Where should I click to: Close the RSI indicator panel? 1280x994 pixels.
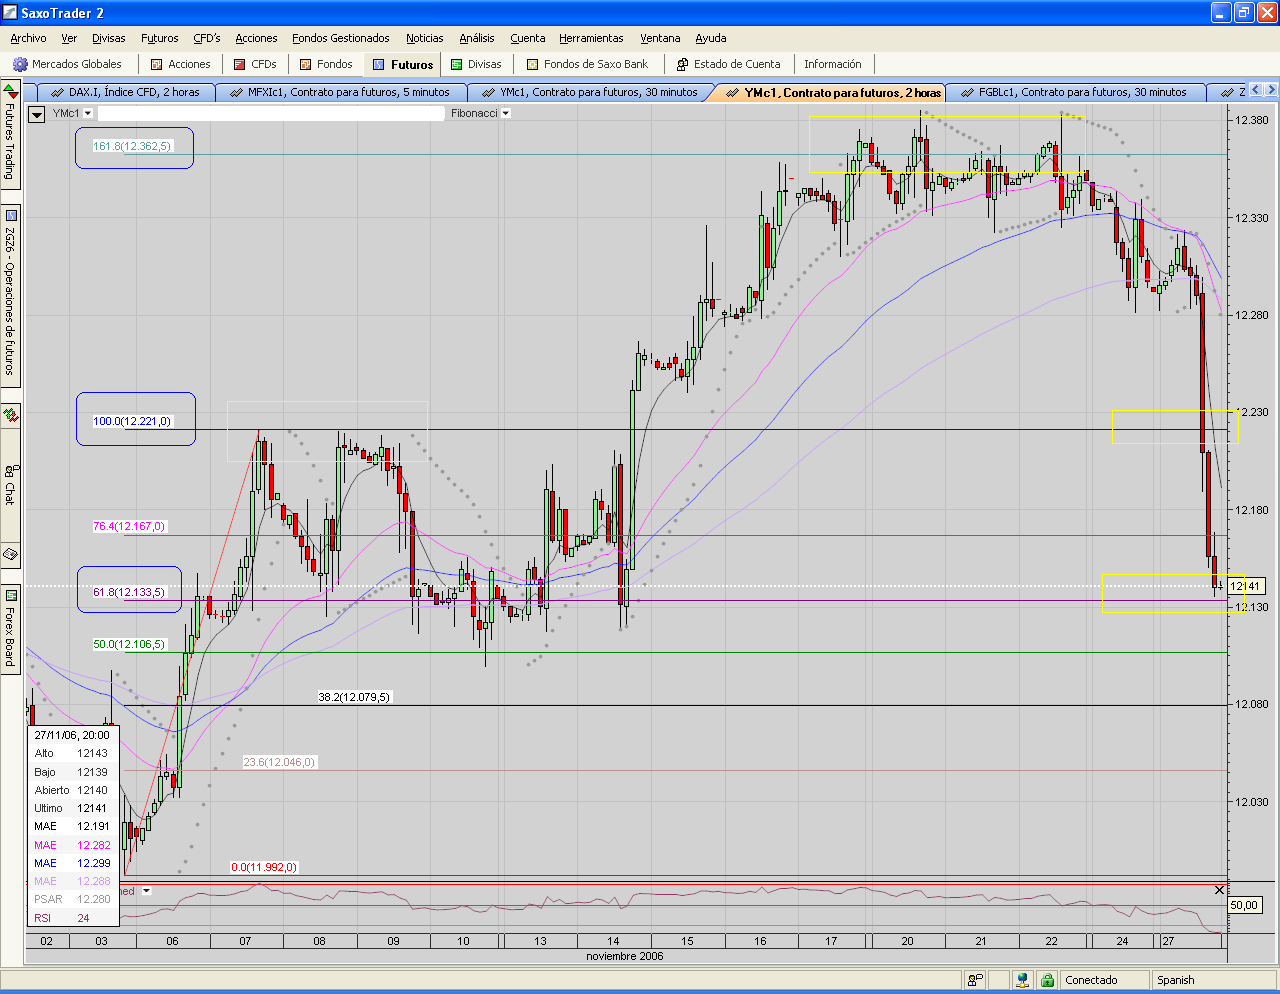pyautogui.click(x=1219, y=890)
